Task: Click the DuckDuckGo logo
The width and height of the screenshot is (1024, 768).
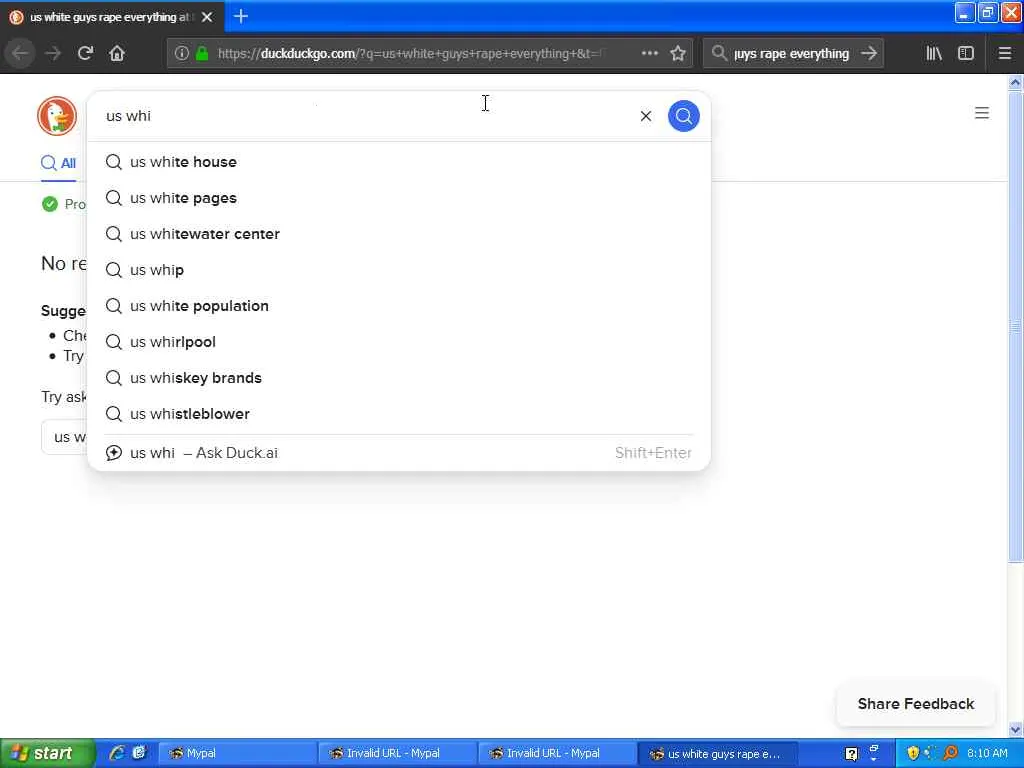Action: [57, 116]
